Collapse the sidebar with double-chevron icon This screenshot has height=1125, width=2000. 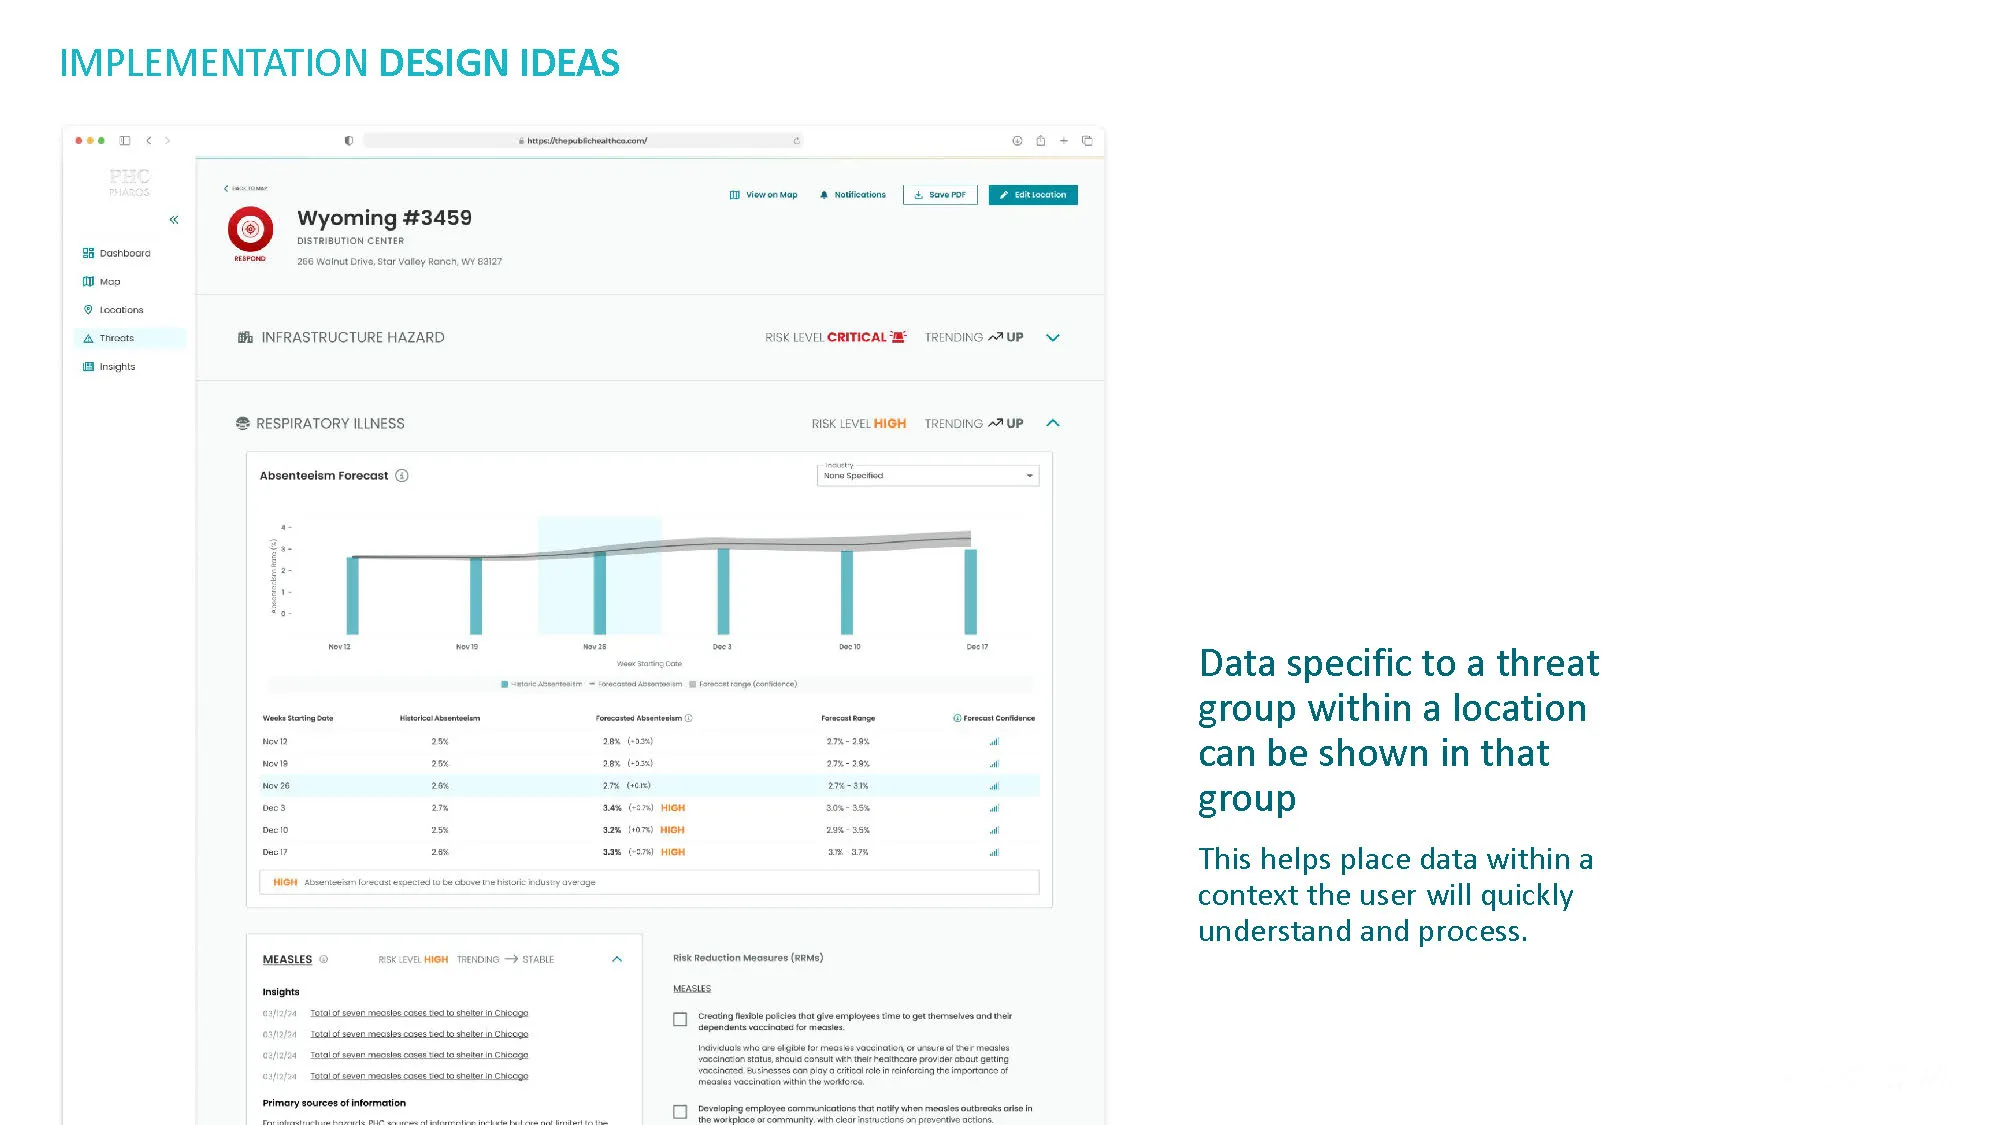tap(174, 220)
